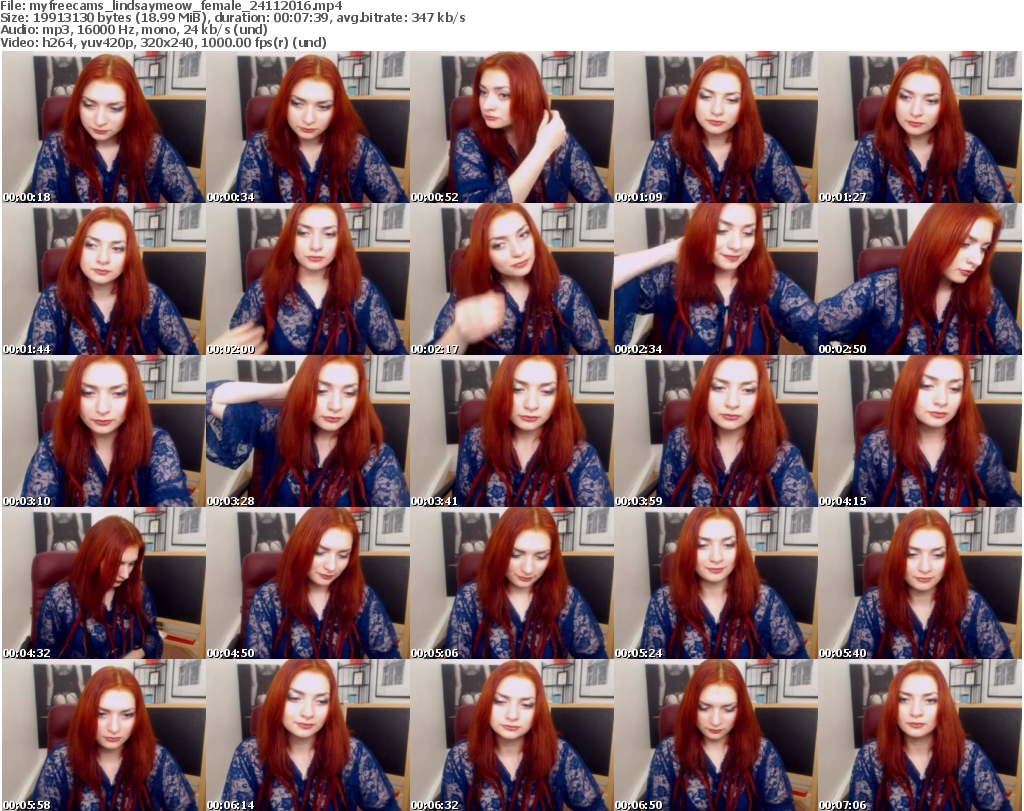
Task: Open the frame at 00:00:52
Action: (x=511, y=127)
